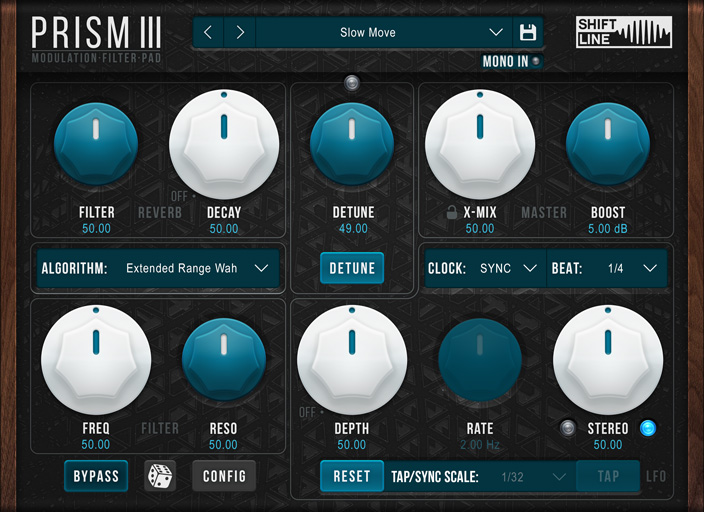Load the previous preset with left arrow
Screen dimensions: 704x512
(208, 32)
